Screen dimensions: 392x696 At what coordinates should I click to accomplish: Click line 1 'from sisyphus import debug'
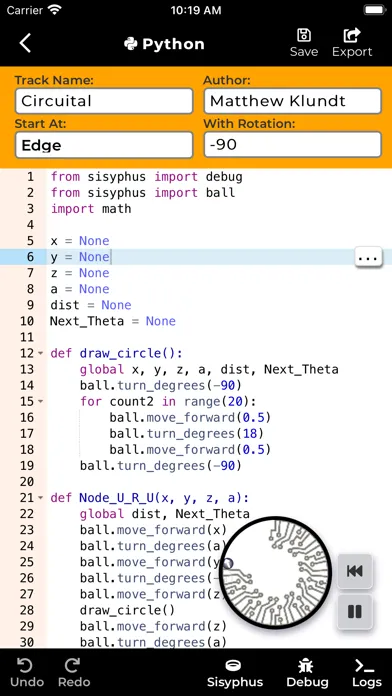pyautogui.click(x=147, y=177)
